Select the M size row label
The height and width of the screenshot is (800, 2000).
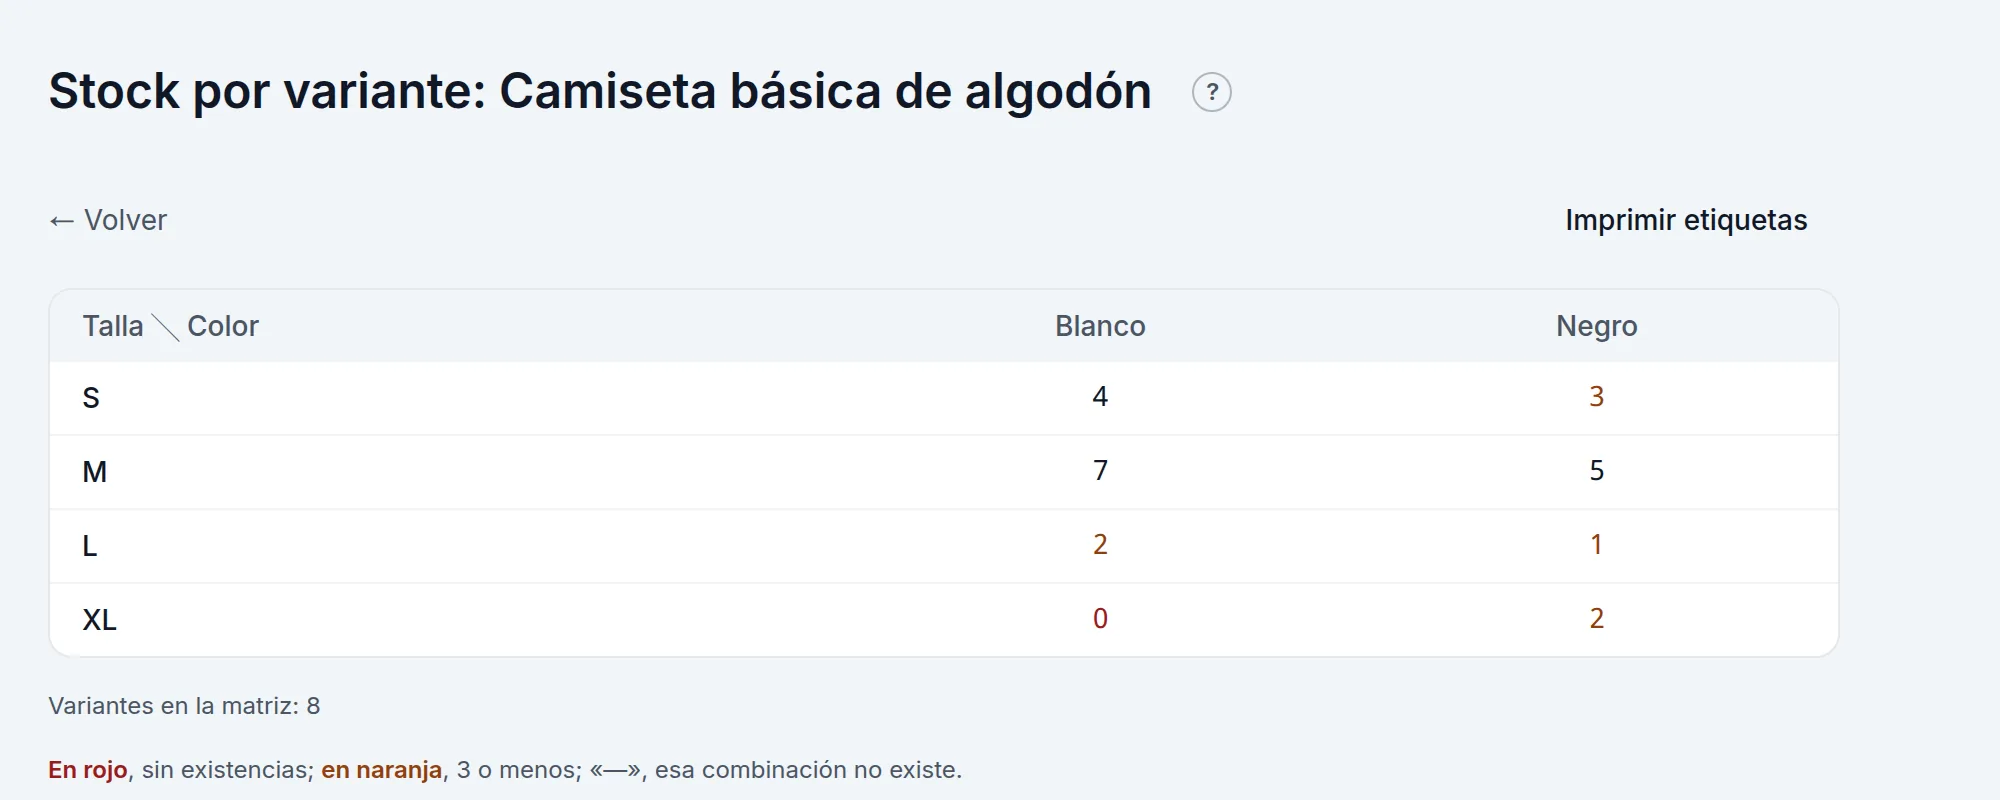point(94,472)
